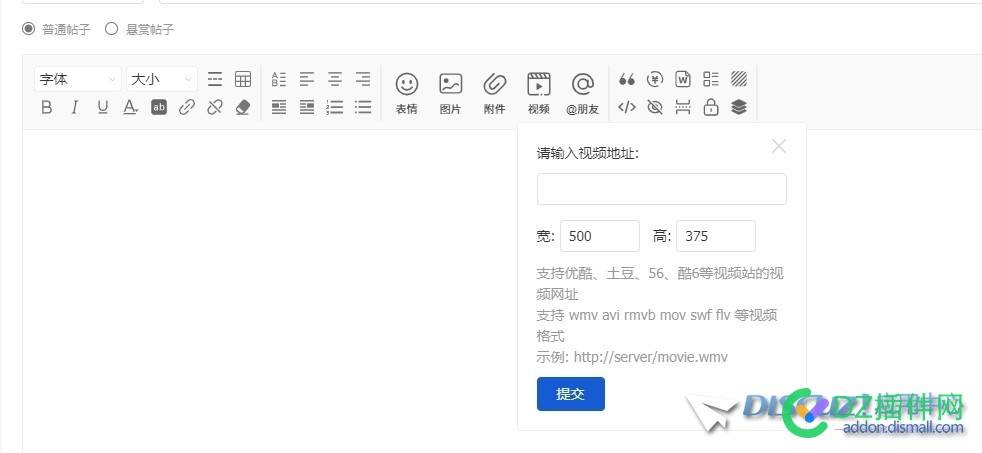Viewport: 982px width, 453px height.
Task: Click the @朋友 mention button
Action: (582, 93)
